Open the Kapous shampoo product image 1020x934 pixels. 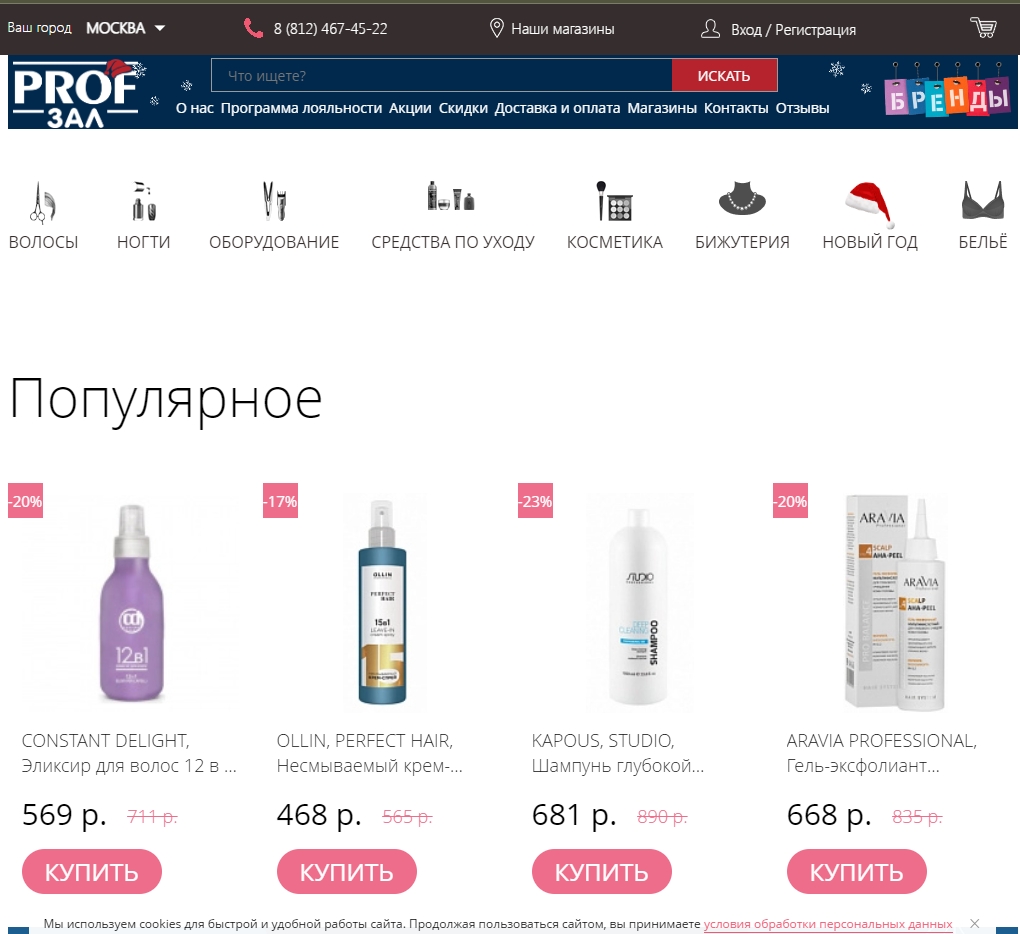638,605
